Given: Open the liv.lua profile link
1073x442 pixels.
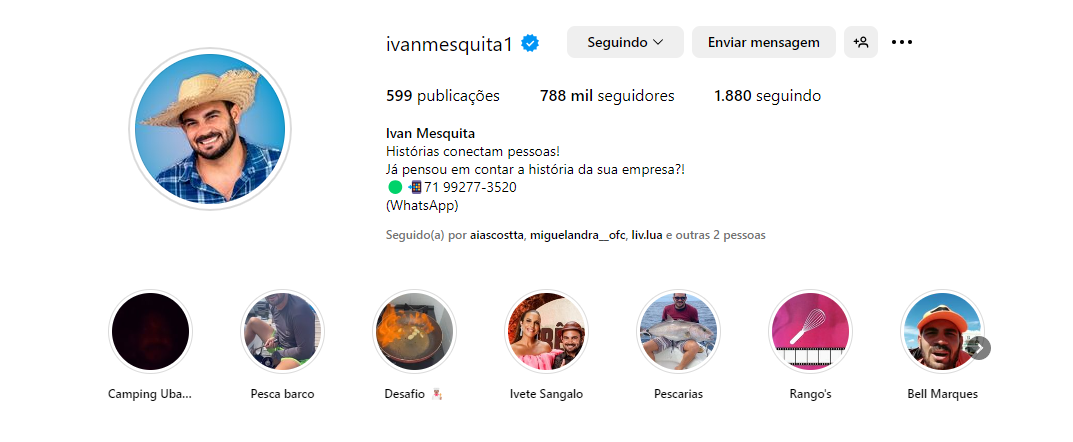Looking at the screenshot, I should pyautogui.click(x=647, y=235).
